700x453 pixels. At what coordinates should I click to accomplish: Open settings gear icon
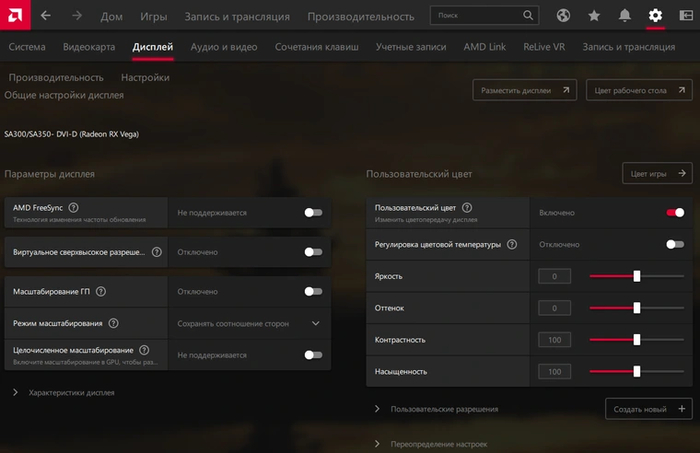(x=655, y=16)
